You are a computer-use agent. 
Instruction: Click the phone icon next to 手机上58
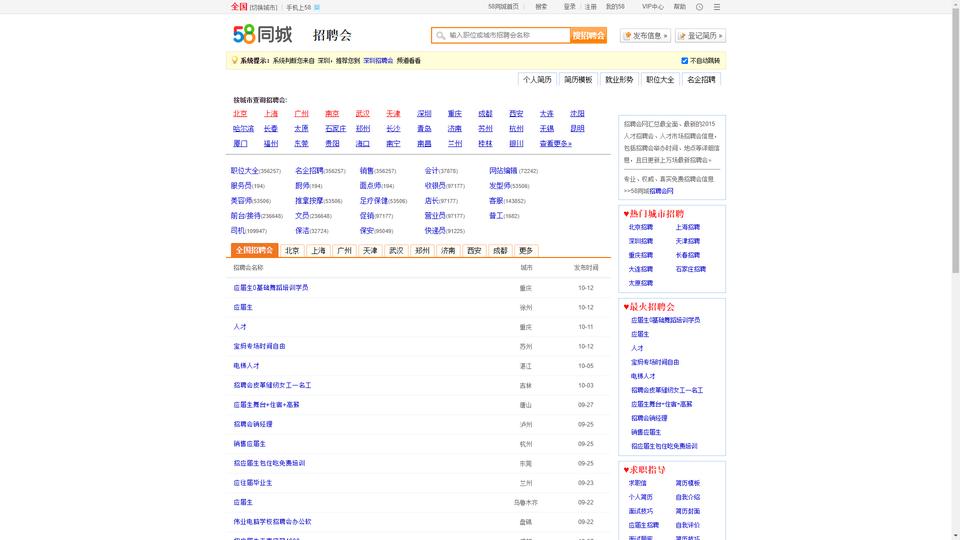(x=317, y=7)
